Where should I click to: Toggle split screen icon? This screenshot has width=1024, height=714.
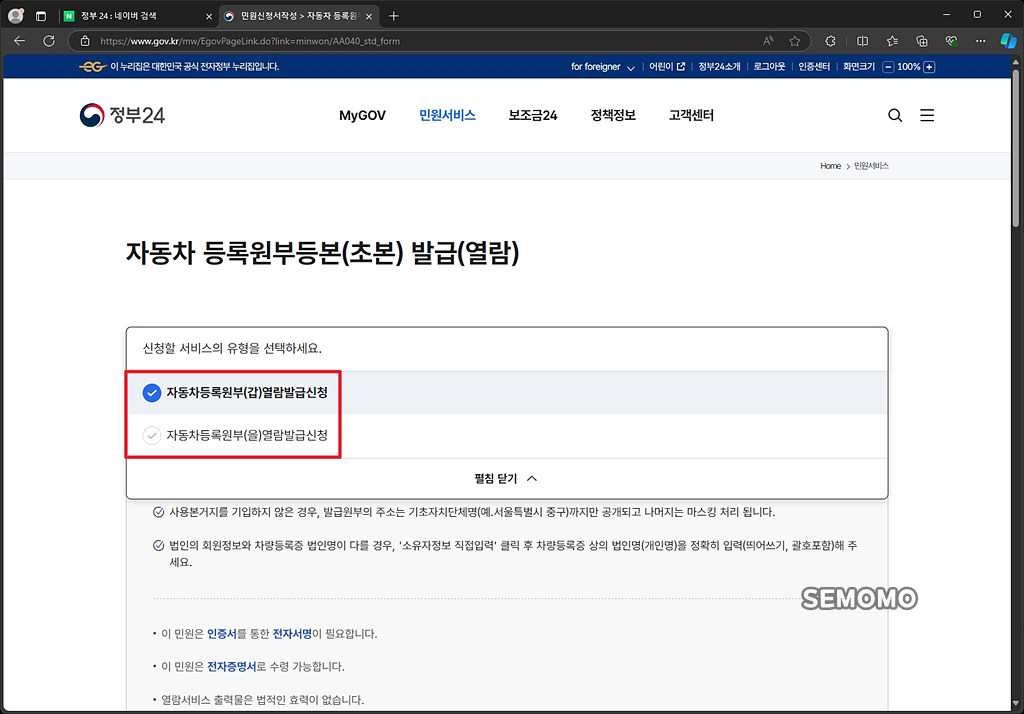(x=863, y=41)
